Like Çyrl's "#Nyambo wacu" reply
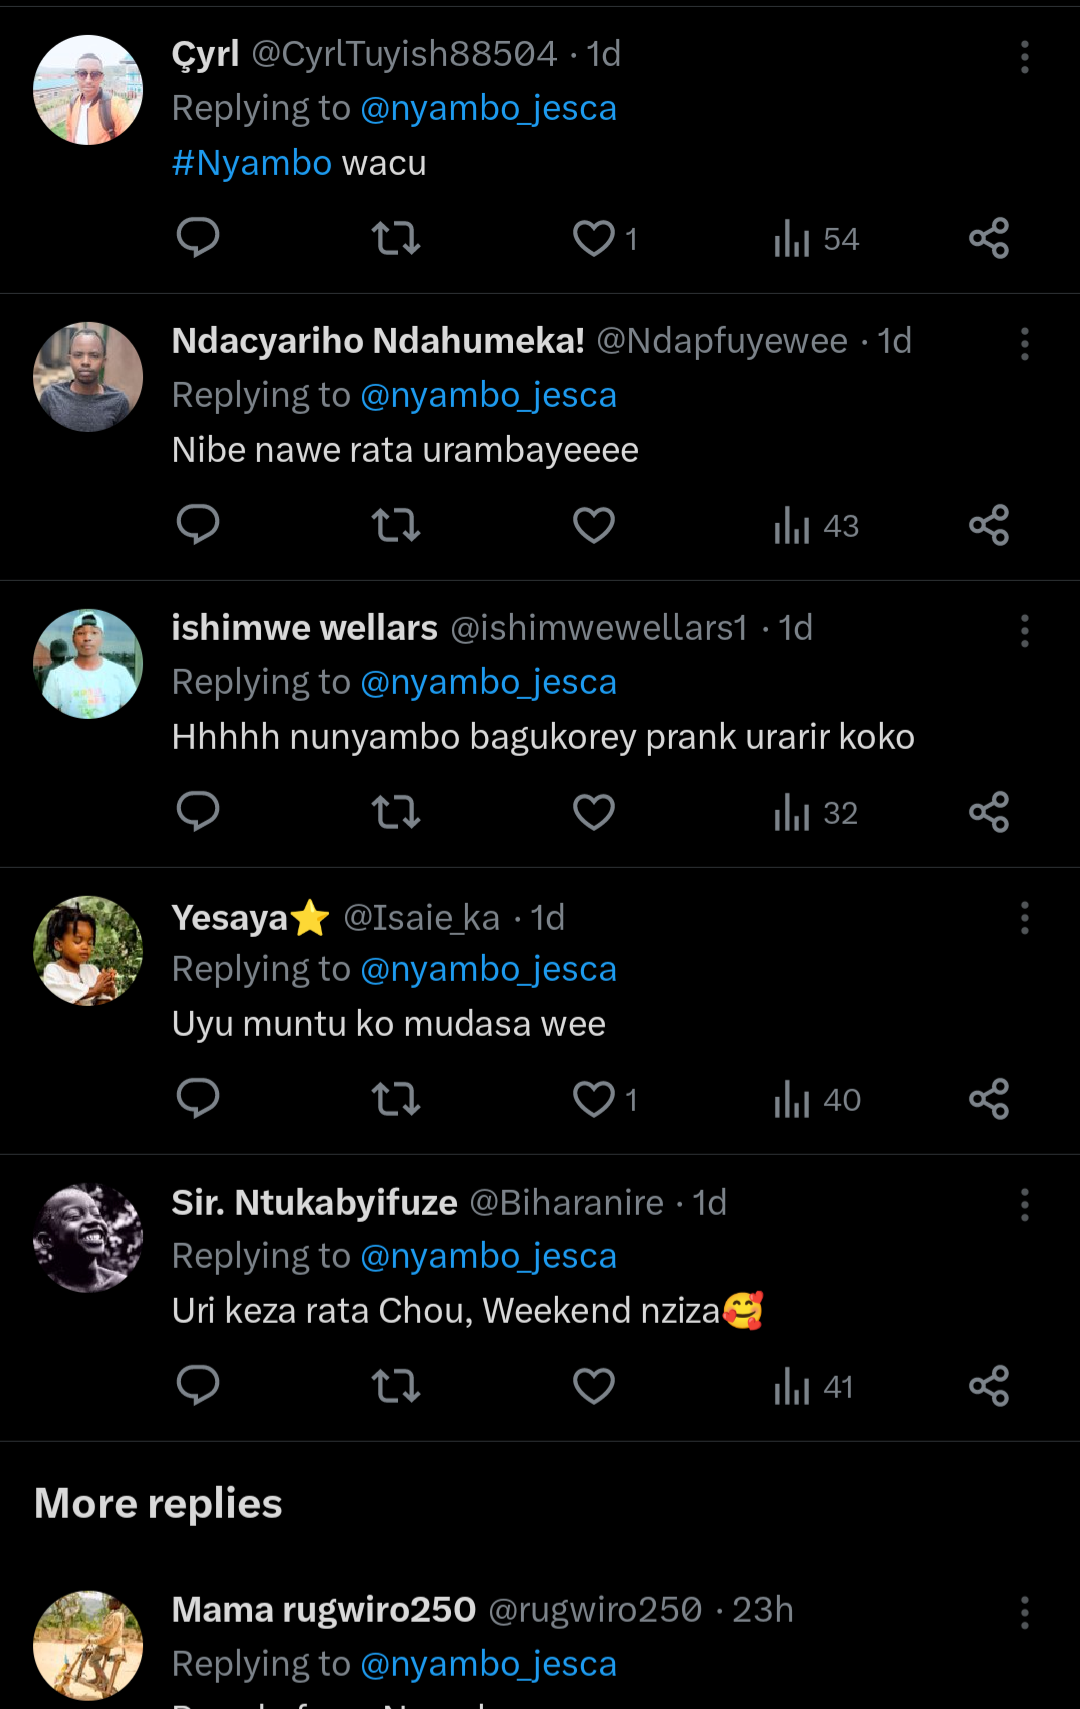The image size is (1080, 1709). [594, 238]
